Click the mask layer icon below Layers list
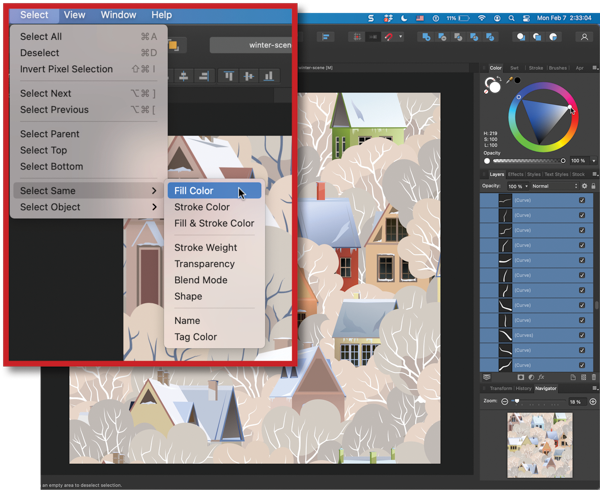The height and width of the screenshot is (490, 600). coord(520,377)
